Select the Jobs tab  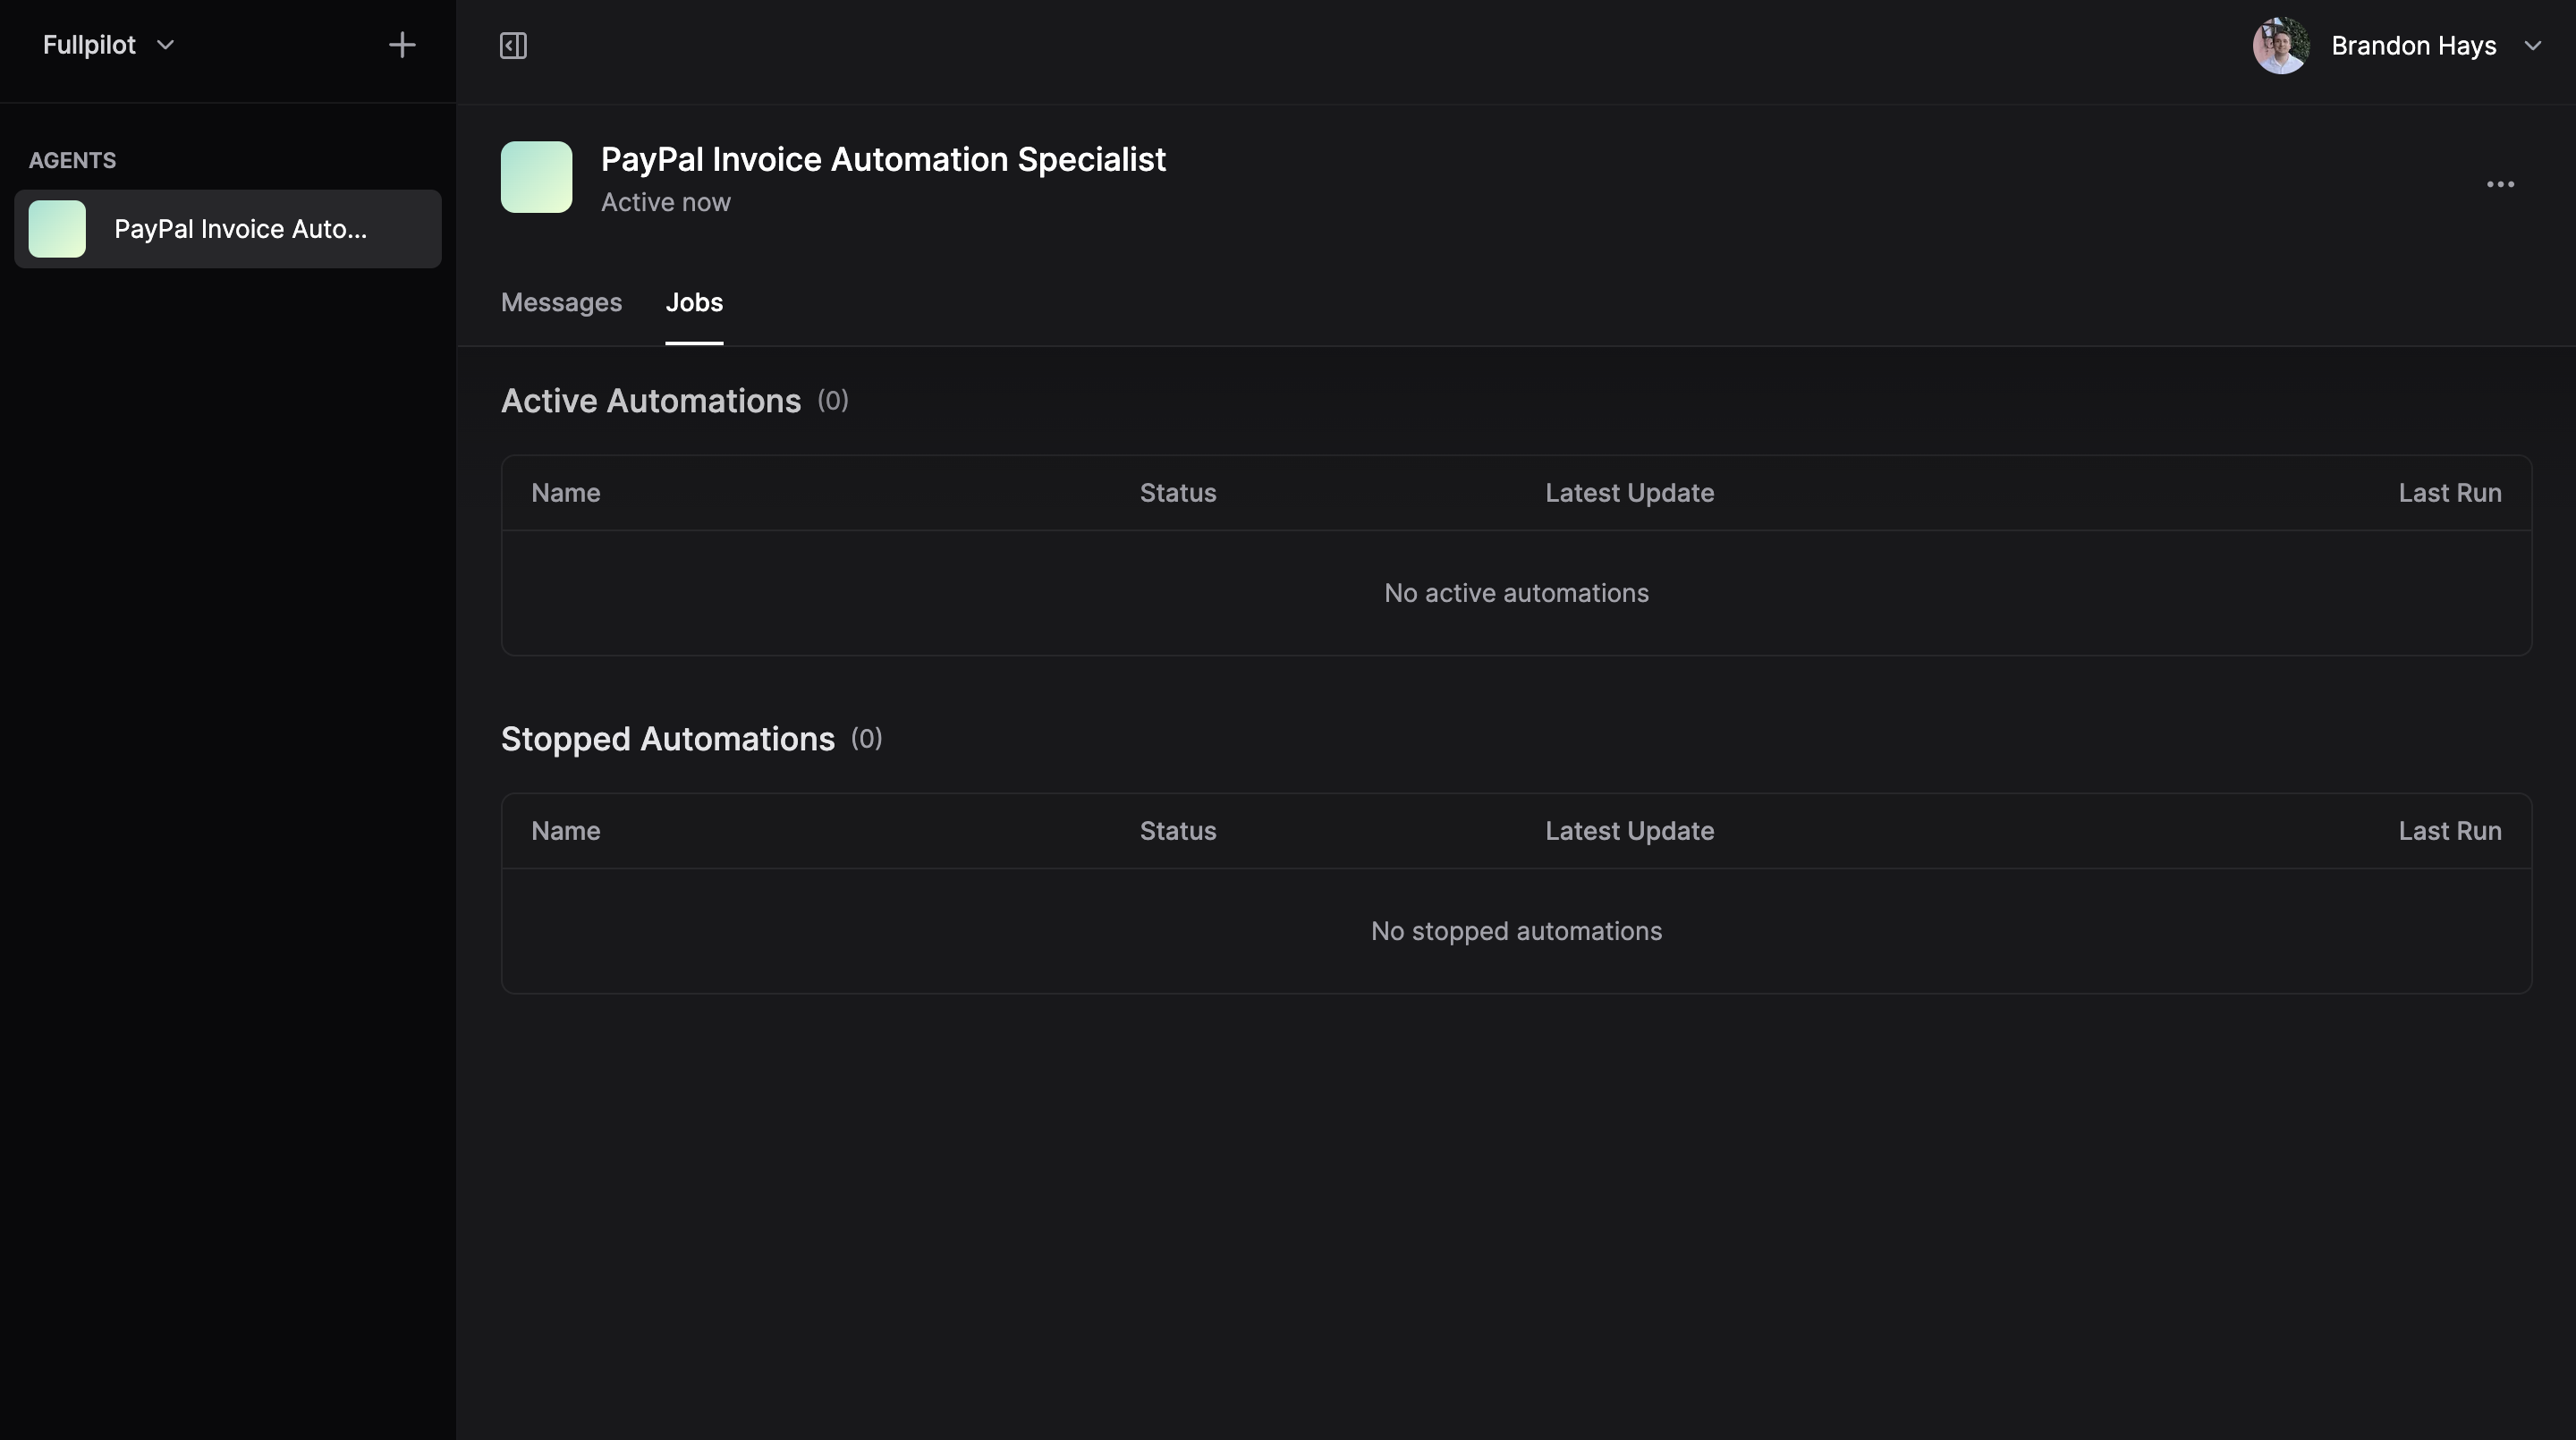click(x=694, y=302)
